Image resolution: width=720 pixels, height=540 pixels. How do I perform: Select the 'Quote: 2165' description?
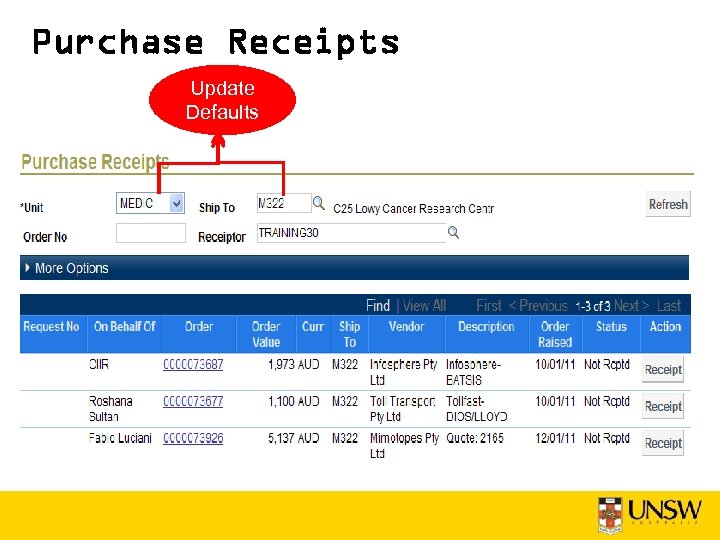pyautogui.click(x=475, y=438)
